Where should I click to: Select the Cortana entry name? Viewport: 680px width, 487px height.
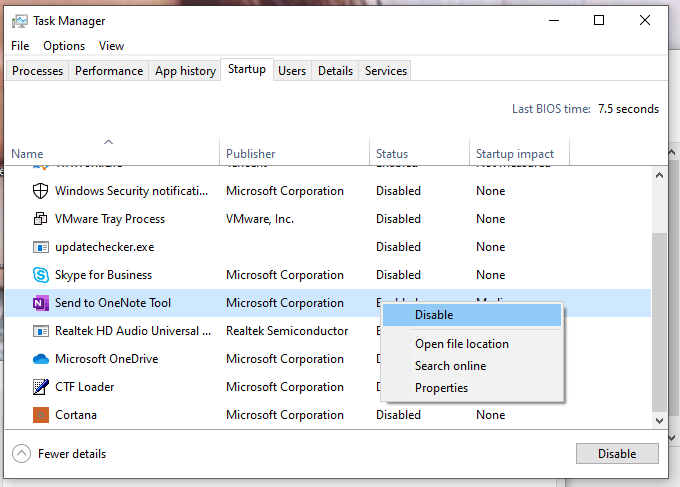click(x=76, y=415)
